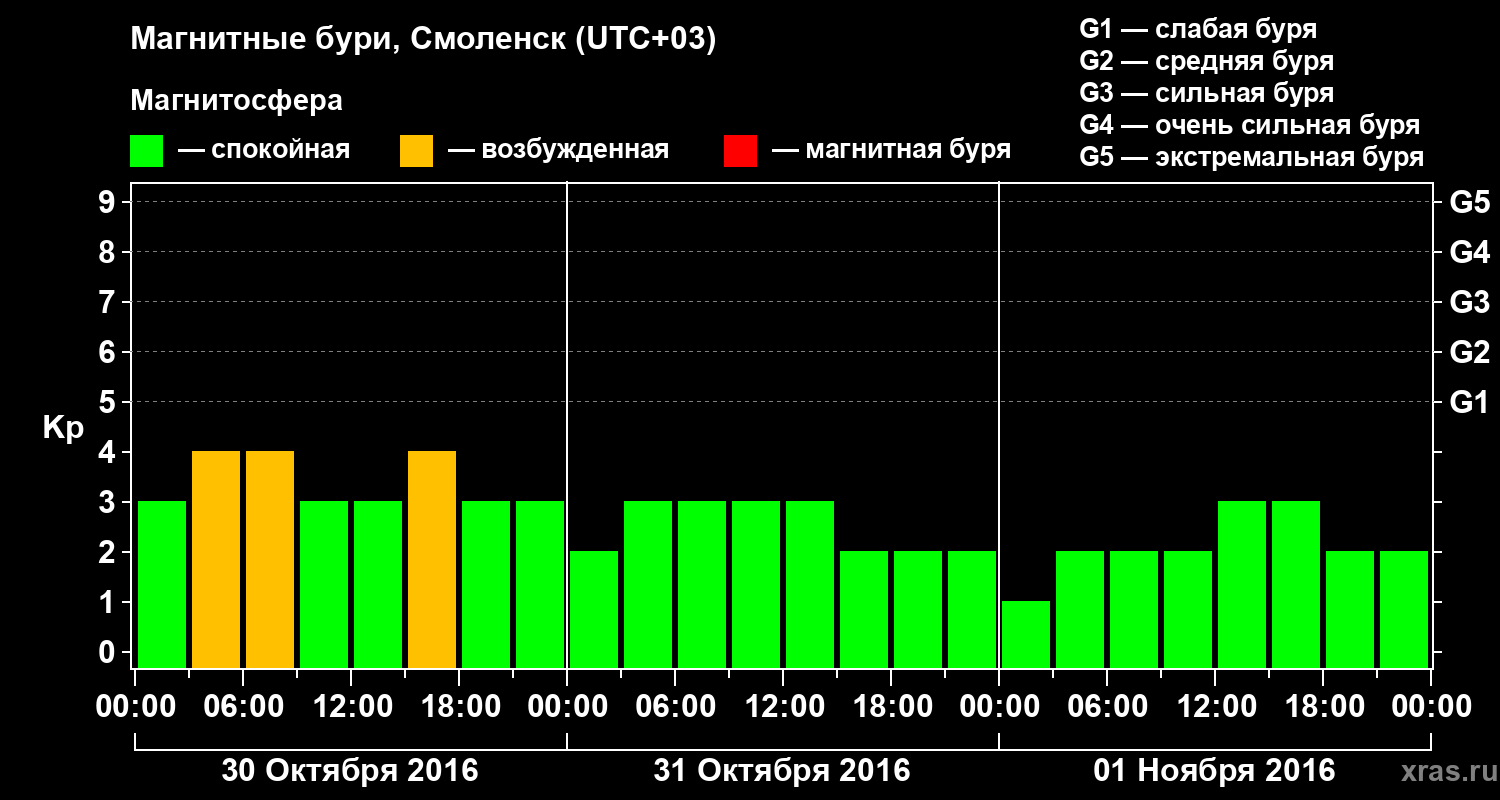1500x800 pixels.
Task: Select the 'G3 — сильная буря' line
Action: 1207,93
